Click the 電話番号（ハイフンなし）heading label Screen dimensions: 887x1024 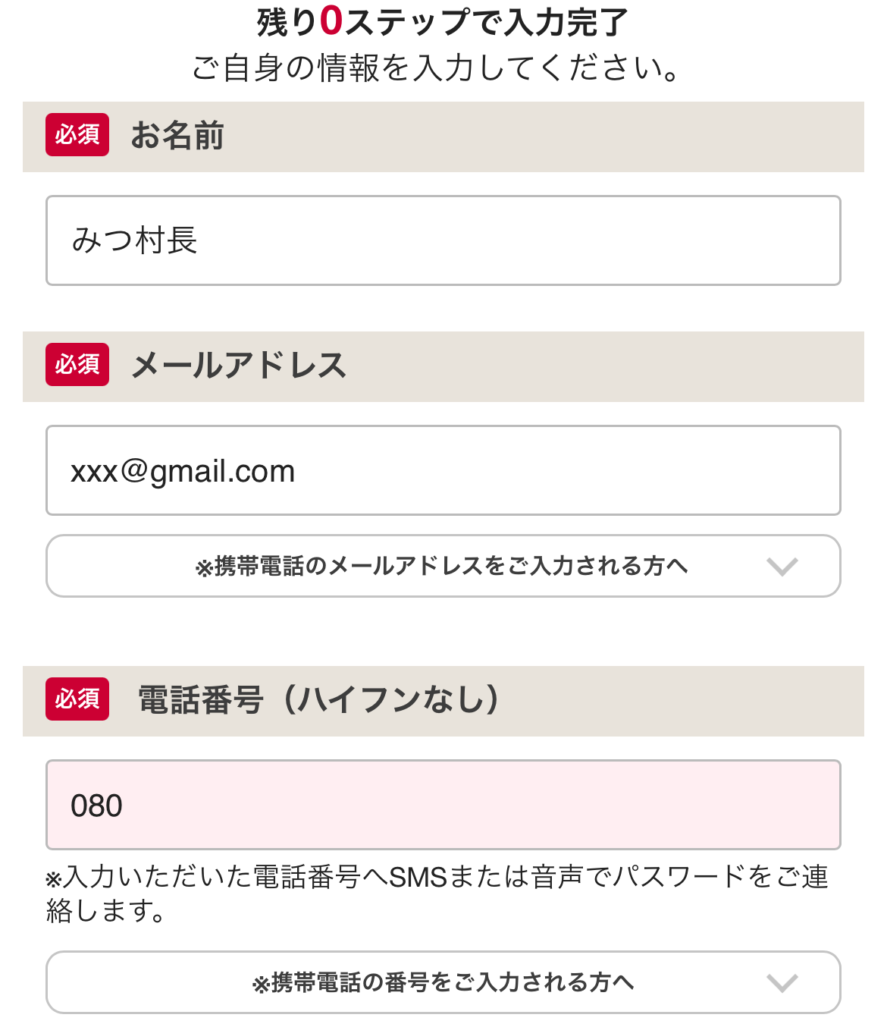318,700
